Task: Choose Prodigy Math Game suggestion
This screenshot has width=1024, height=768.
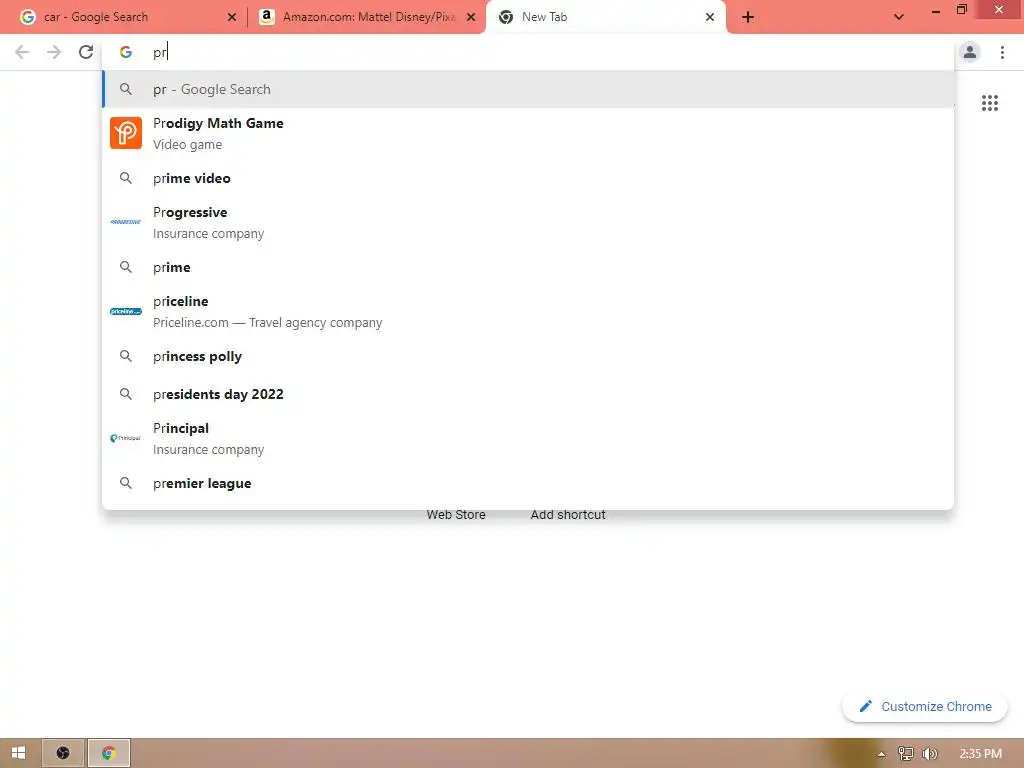Action: (528, 133)
